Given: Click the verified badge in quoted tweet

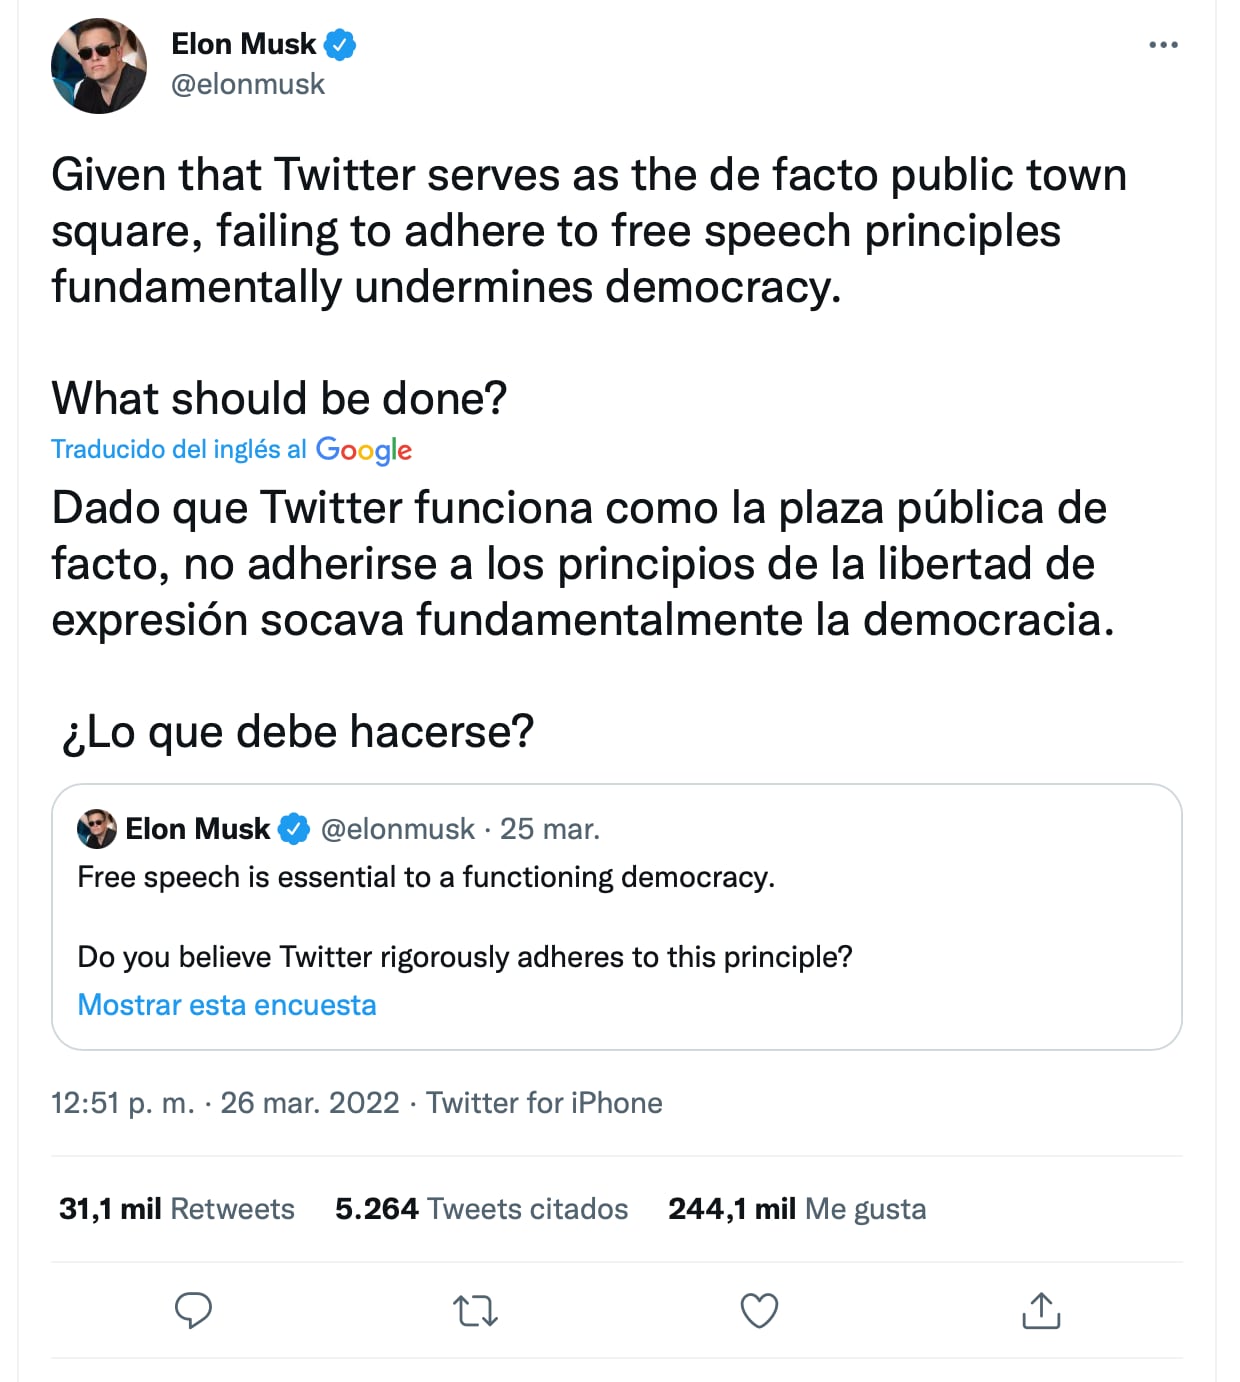Looking at the screenshot, I should pos(293,827).
